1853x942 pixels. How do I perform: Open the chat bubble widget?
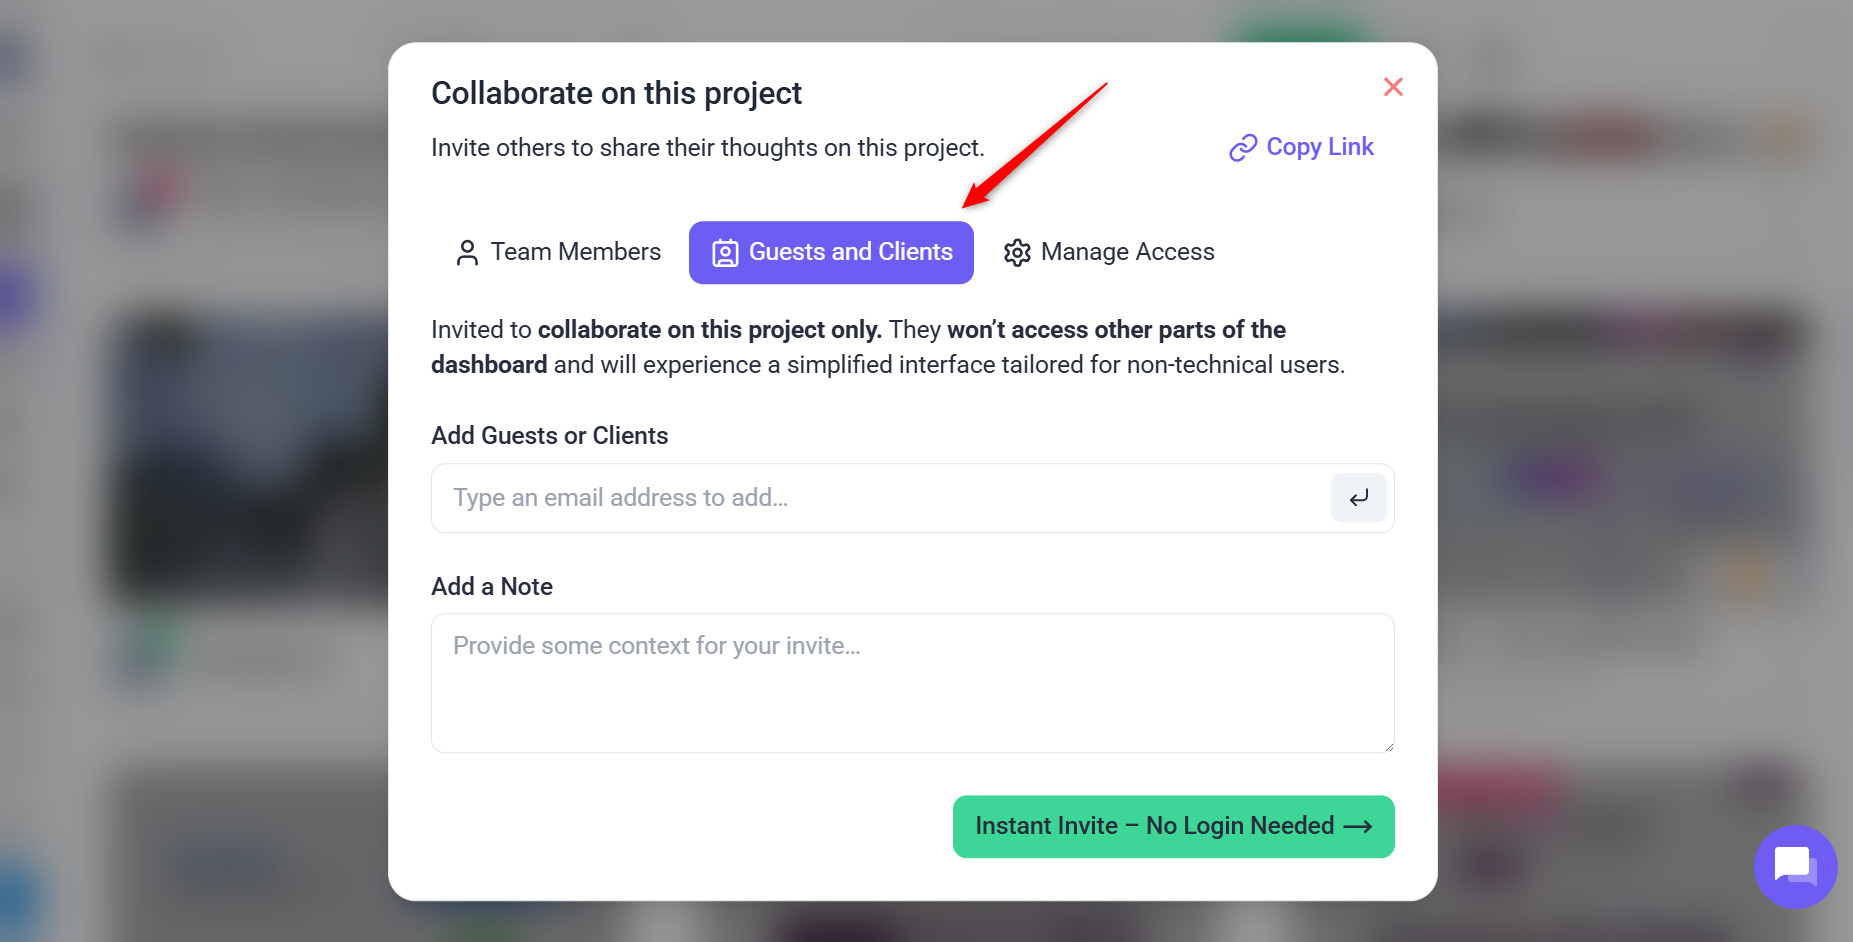pyautogui.click(x=1794, y=866)
